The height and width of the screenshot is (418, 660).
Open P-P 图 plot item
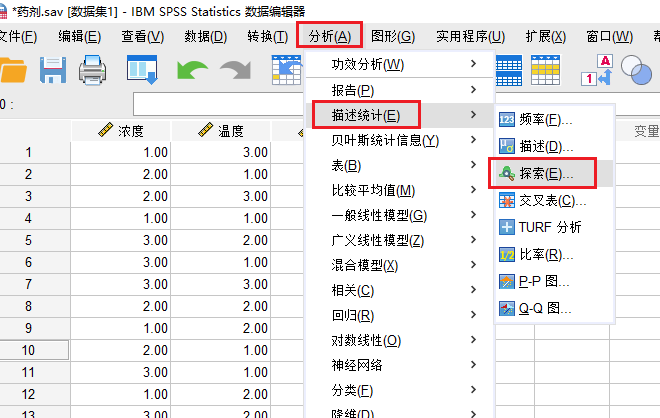[x=554, y=281]
